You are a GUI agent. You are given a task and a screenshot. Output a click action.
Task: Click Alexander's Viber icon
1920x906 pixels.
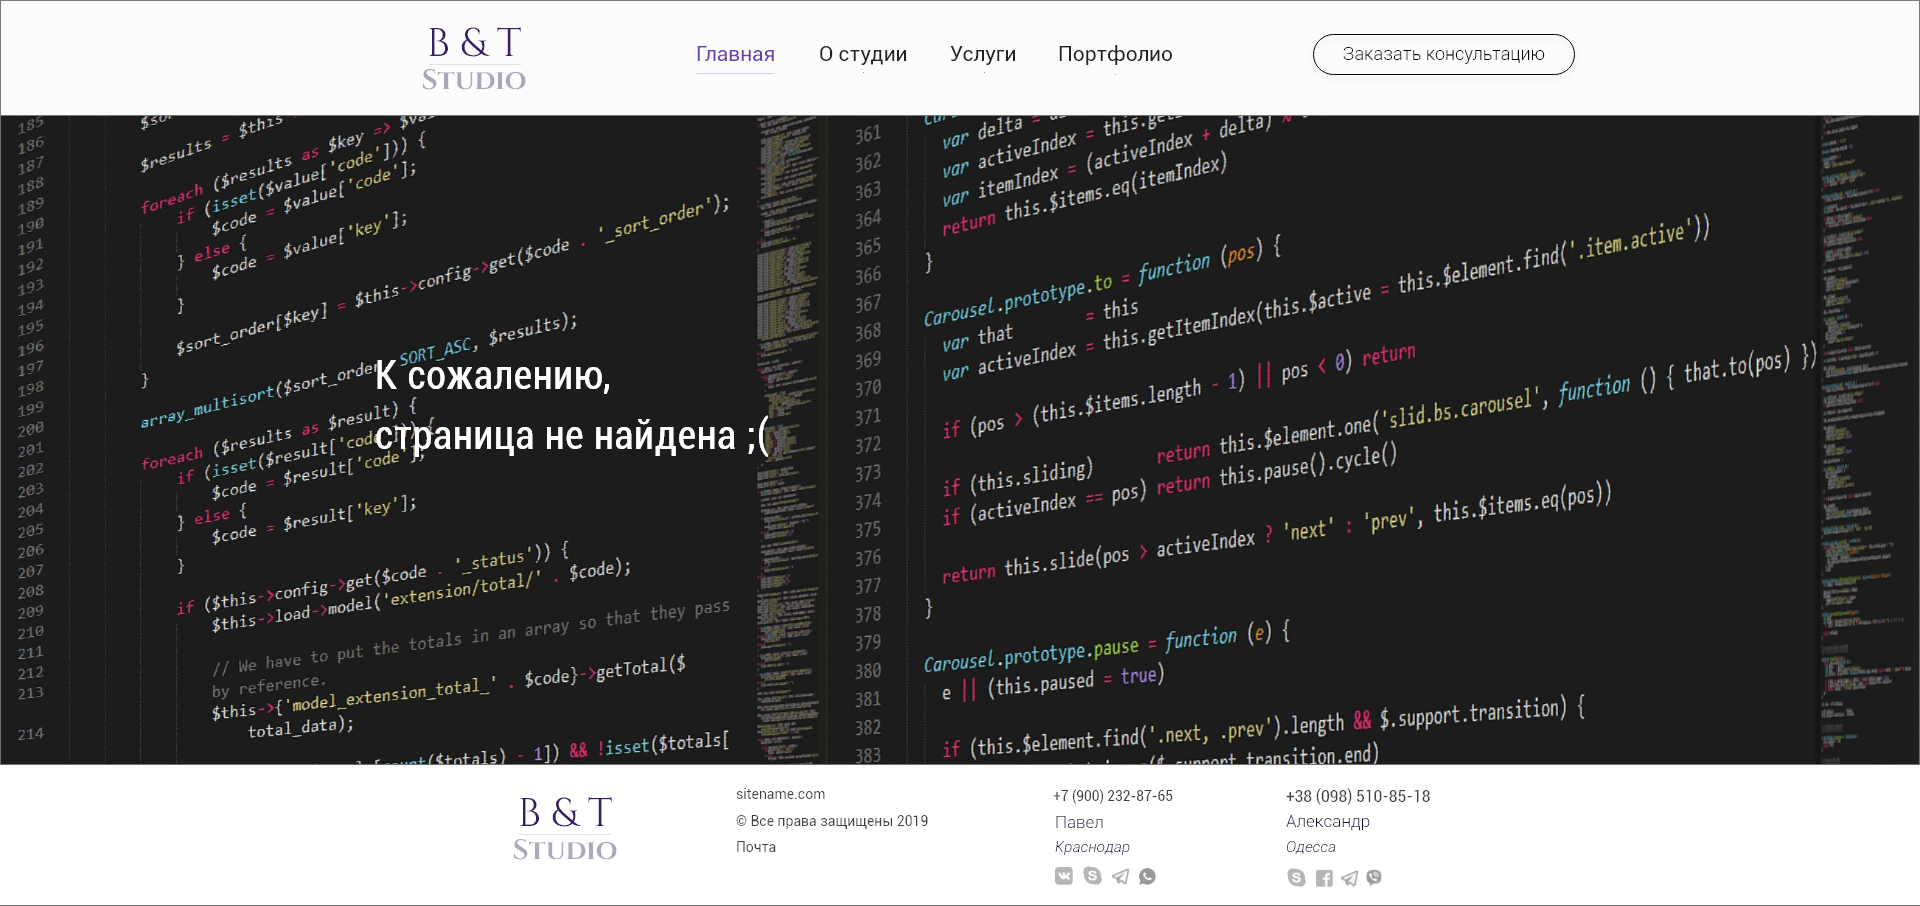pos(1375,878)
